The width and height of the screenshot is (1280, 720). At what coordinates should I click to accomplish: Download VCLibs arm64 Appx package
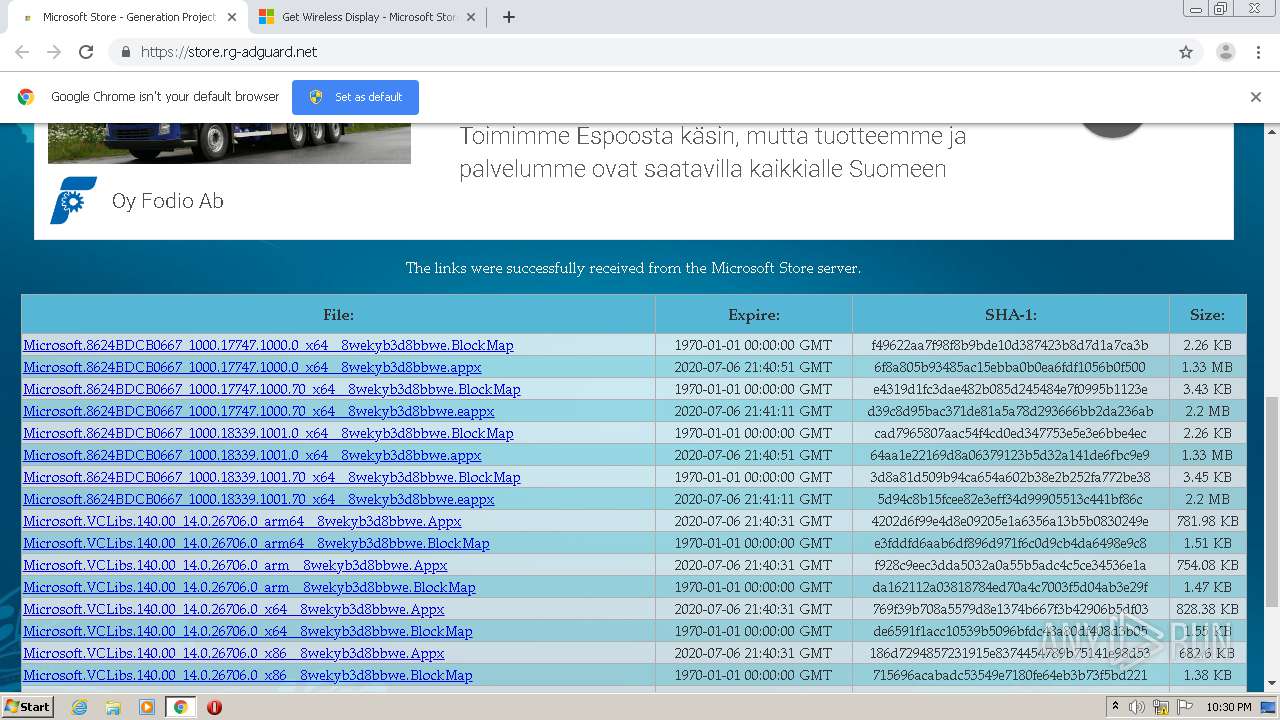coord(242,521)
